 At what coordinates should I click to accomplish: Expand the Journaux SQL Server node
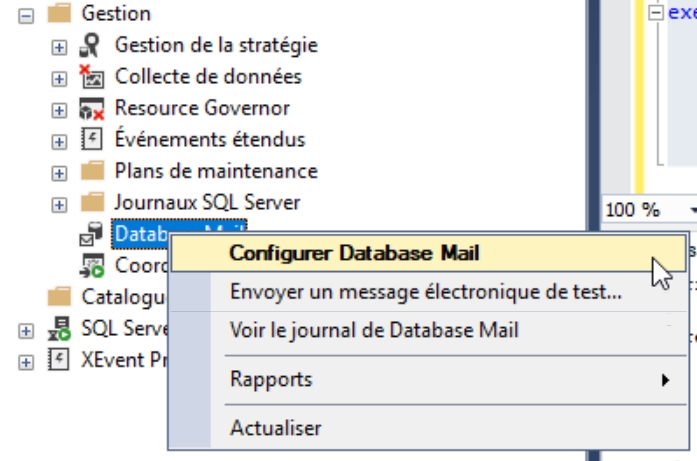[60, 204]
